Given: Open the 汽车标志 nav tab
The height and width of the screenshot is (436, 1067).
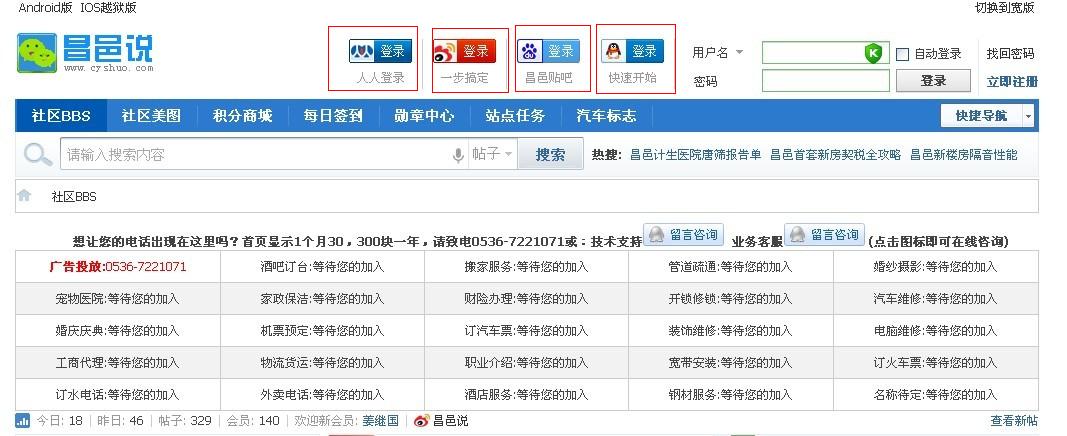Looking at the screenshot, I should point(606,116).
